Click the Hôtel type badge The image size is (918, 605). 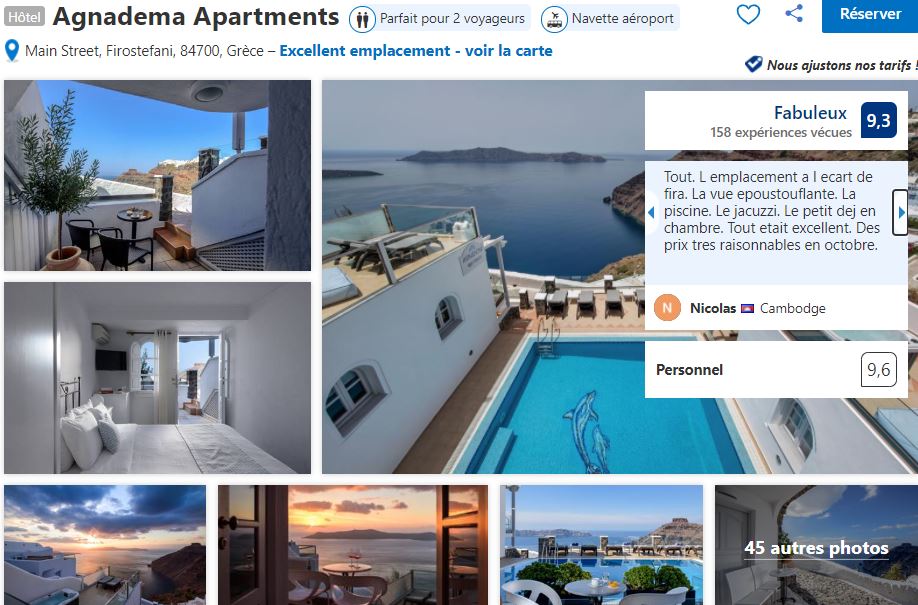pyautogui.click(x=24, y=17)
